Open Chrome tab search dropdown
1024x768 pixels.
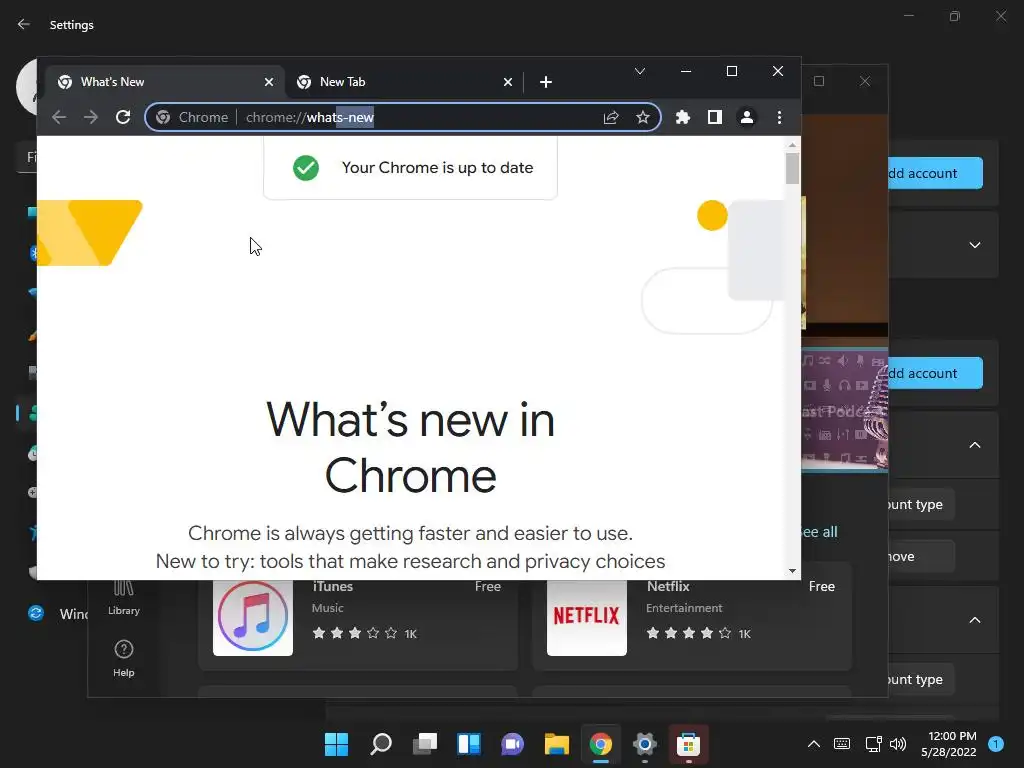pos(640,71)
